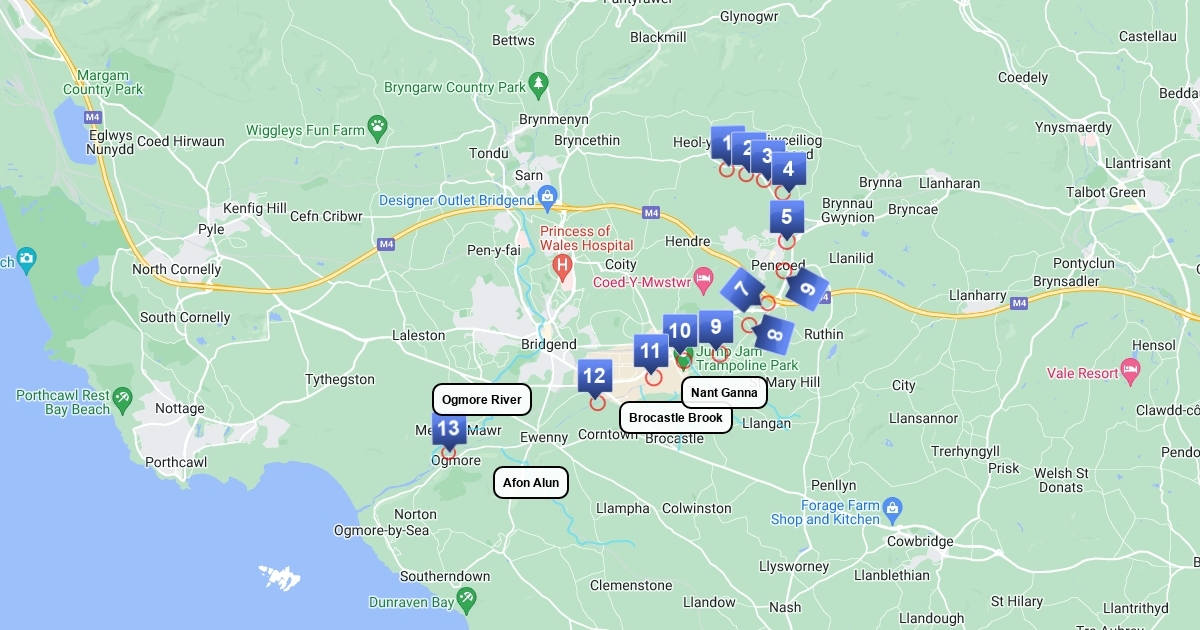Click the Brocastle Brook label
1200x630 pixels.
[676, 417]
